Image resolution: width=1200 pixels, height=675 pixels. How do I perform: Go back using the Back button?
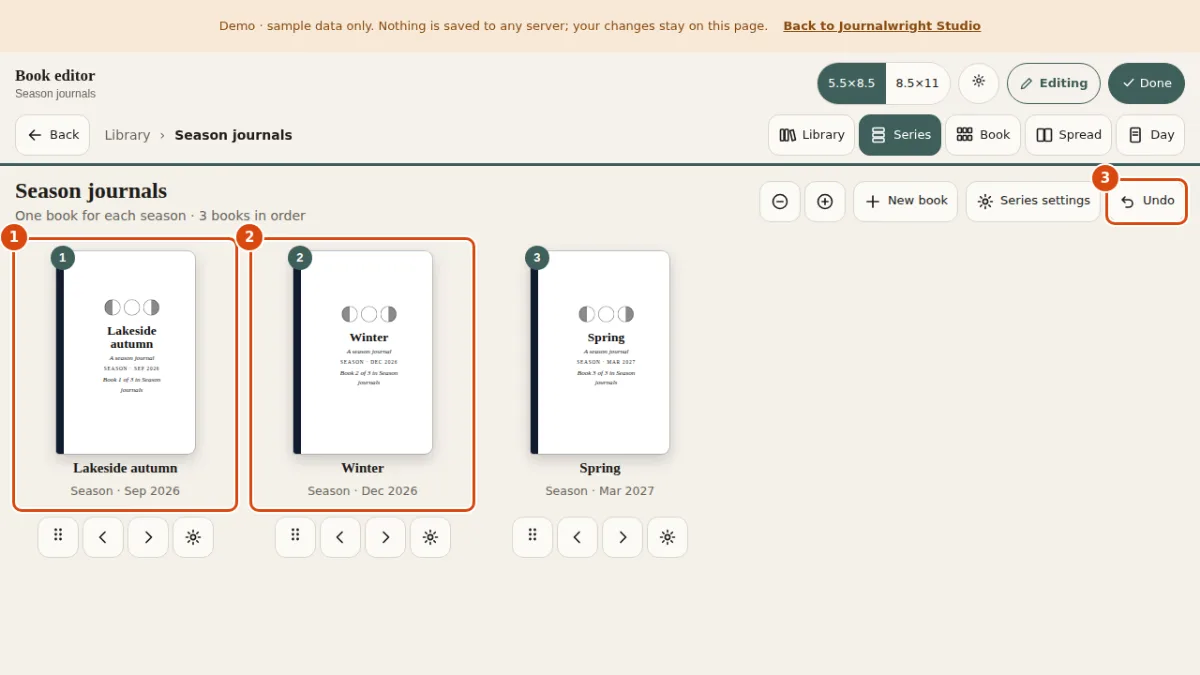[53, 135]
